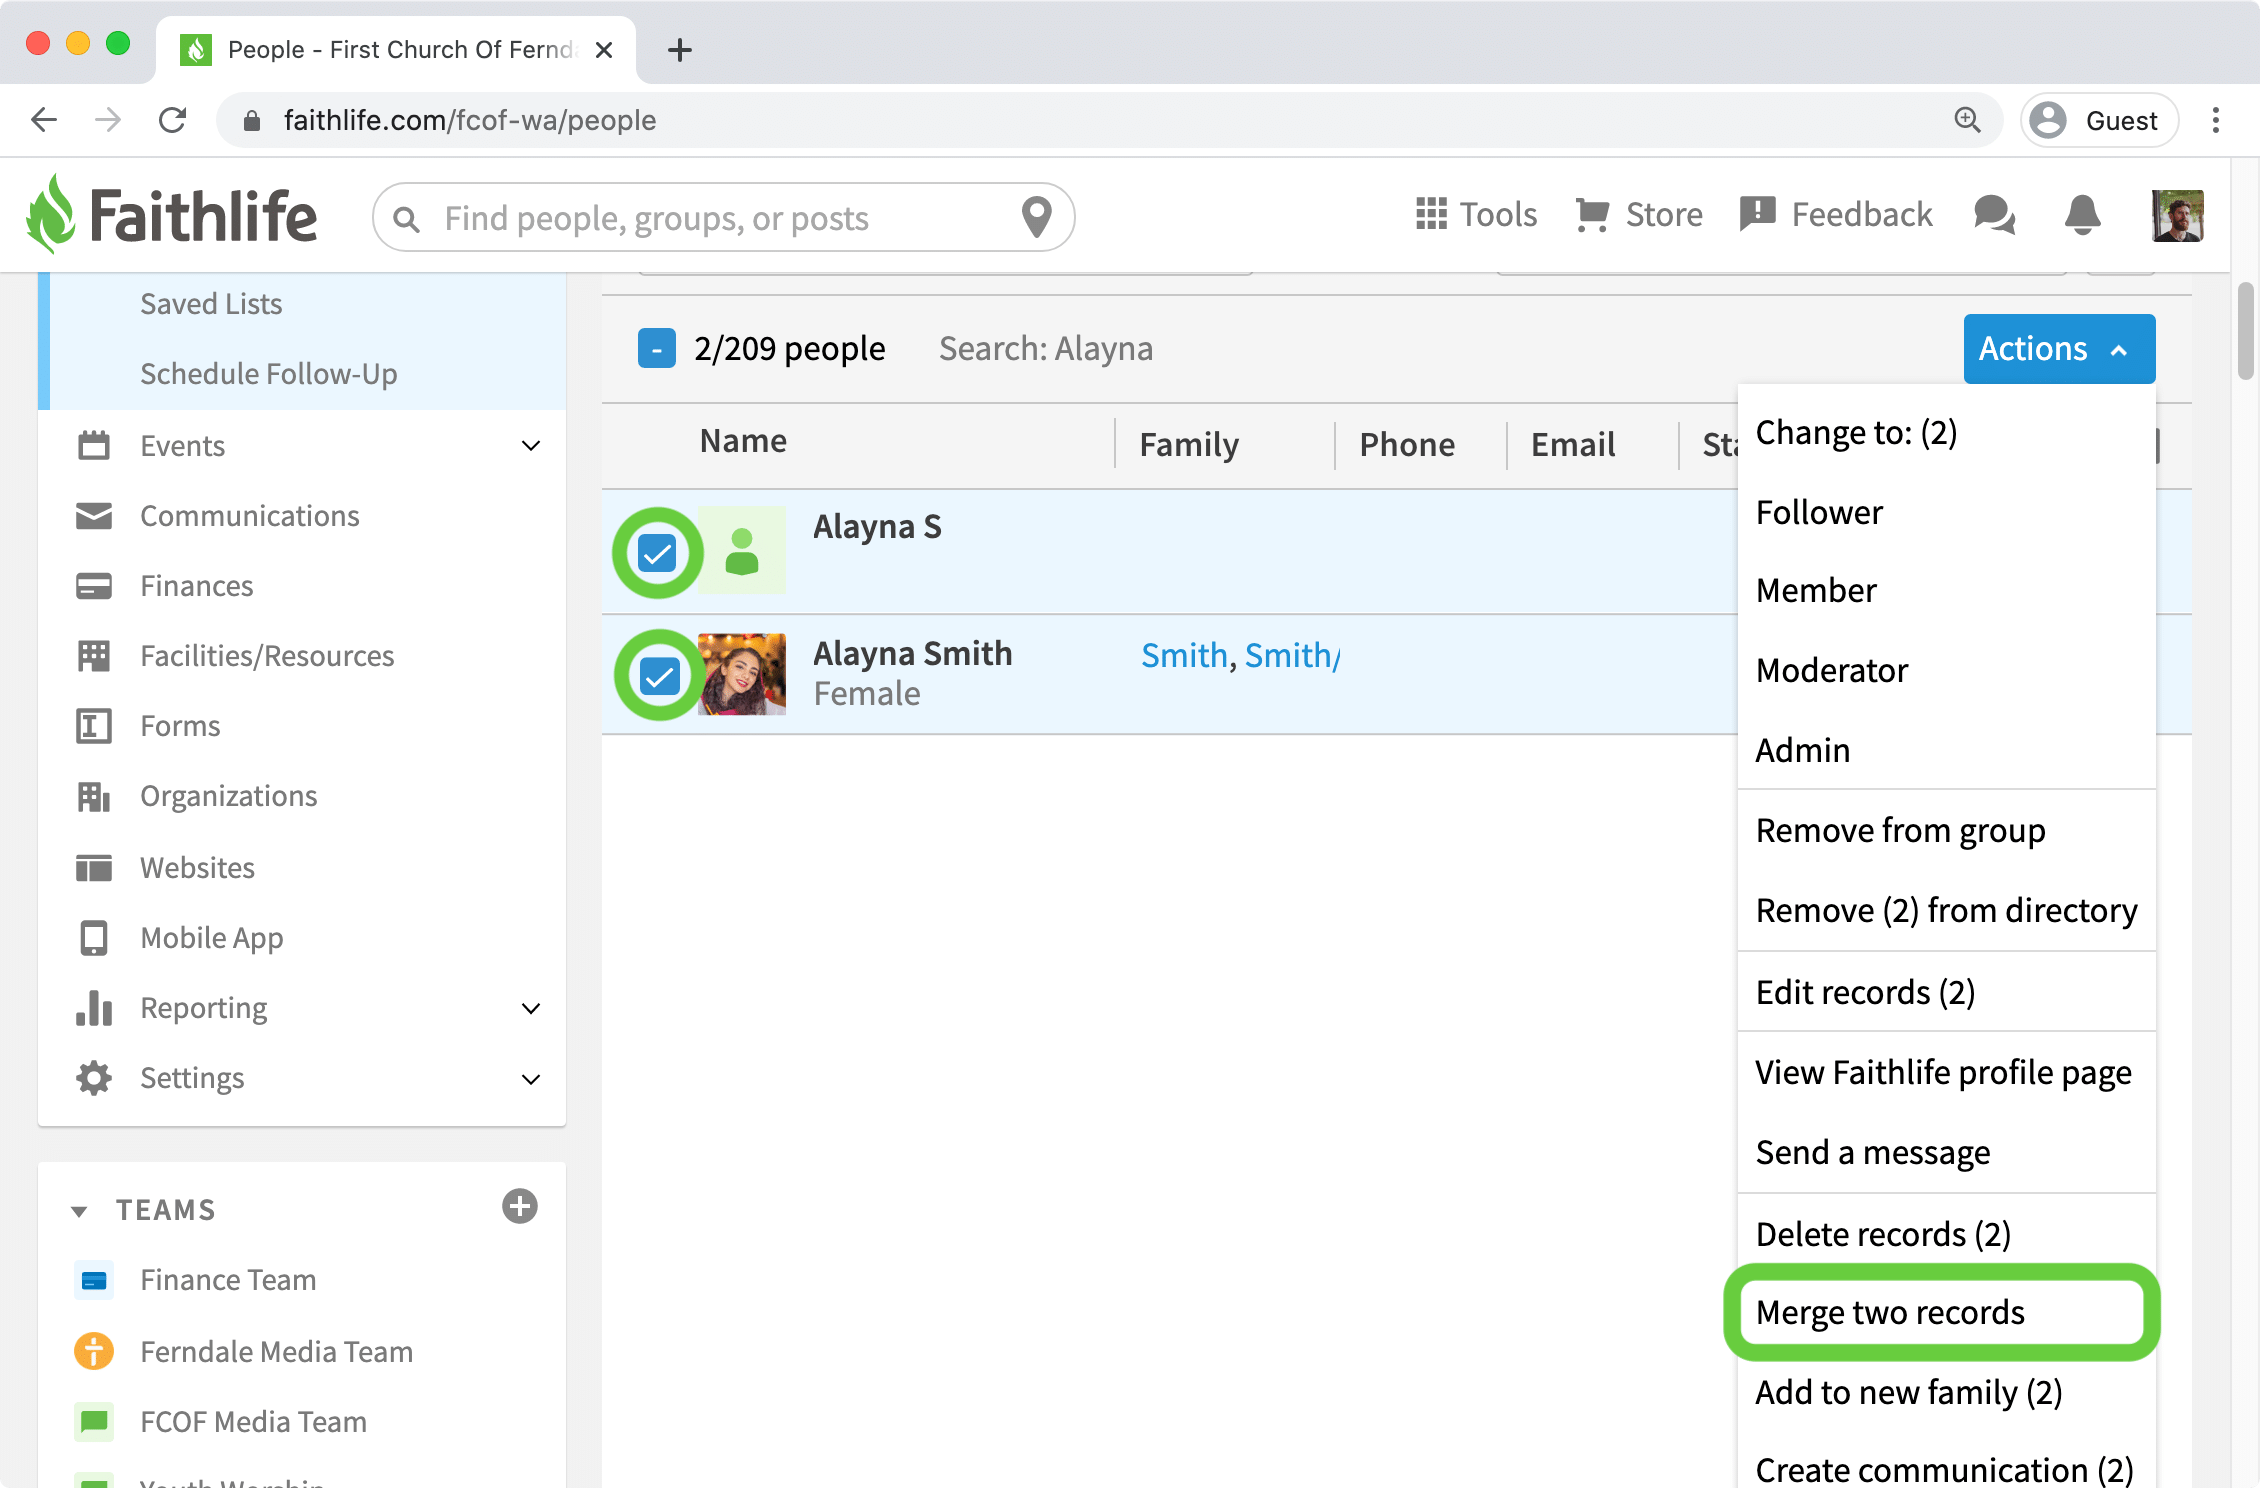Open Websites in the sidebar

coord(197,867)
